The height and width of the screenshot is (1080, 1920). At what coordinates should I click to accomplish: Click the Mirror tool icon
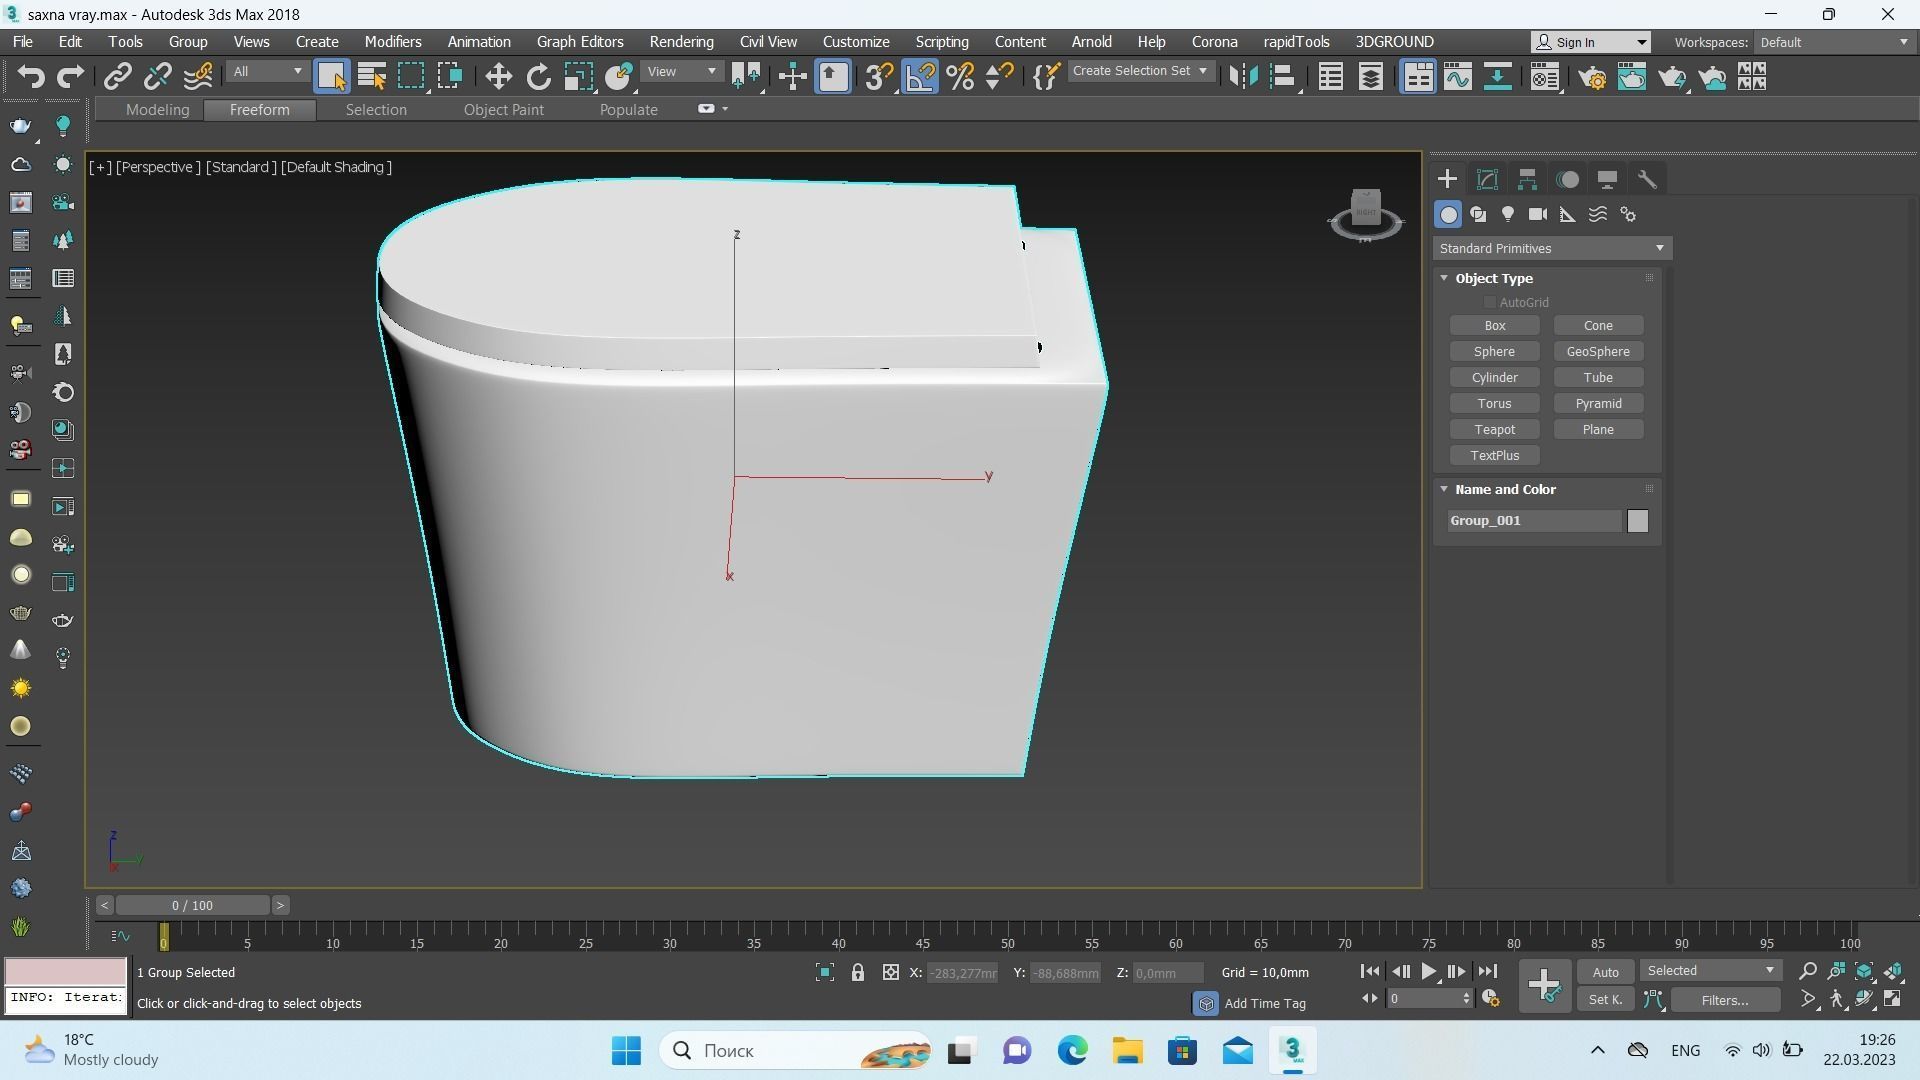tap(1243, 77)
